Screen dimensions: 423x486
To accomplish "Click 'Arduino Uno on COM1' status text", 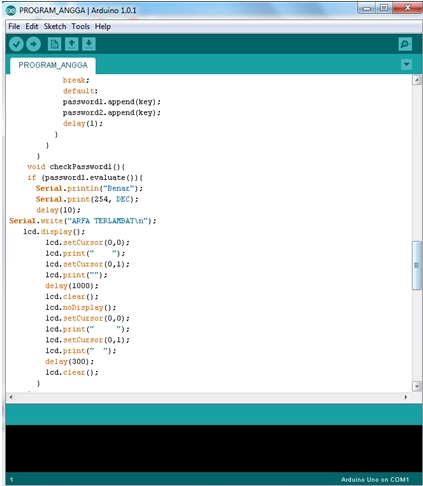I will click(375, 480).
